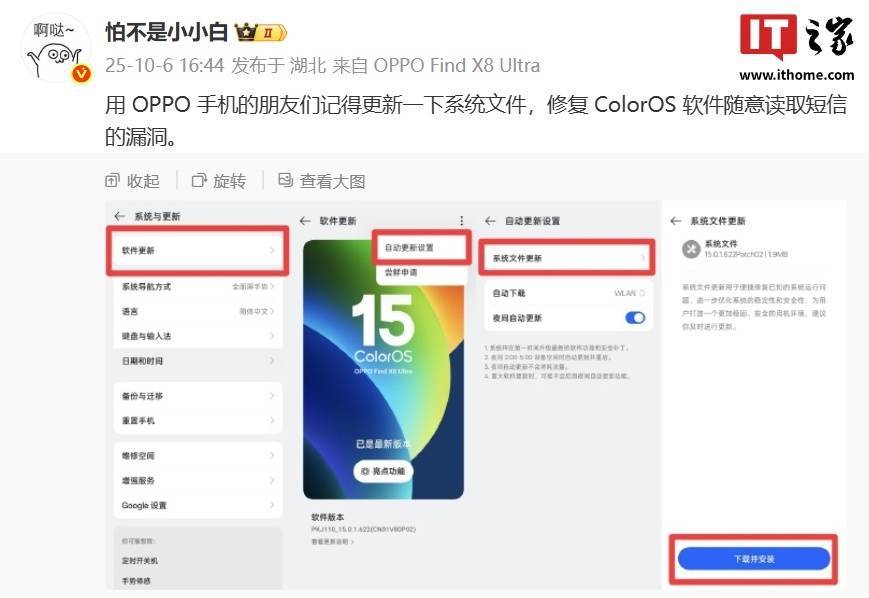Open the three-dot menu in 软件更新

click(462, 221)
